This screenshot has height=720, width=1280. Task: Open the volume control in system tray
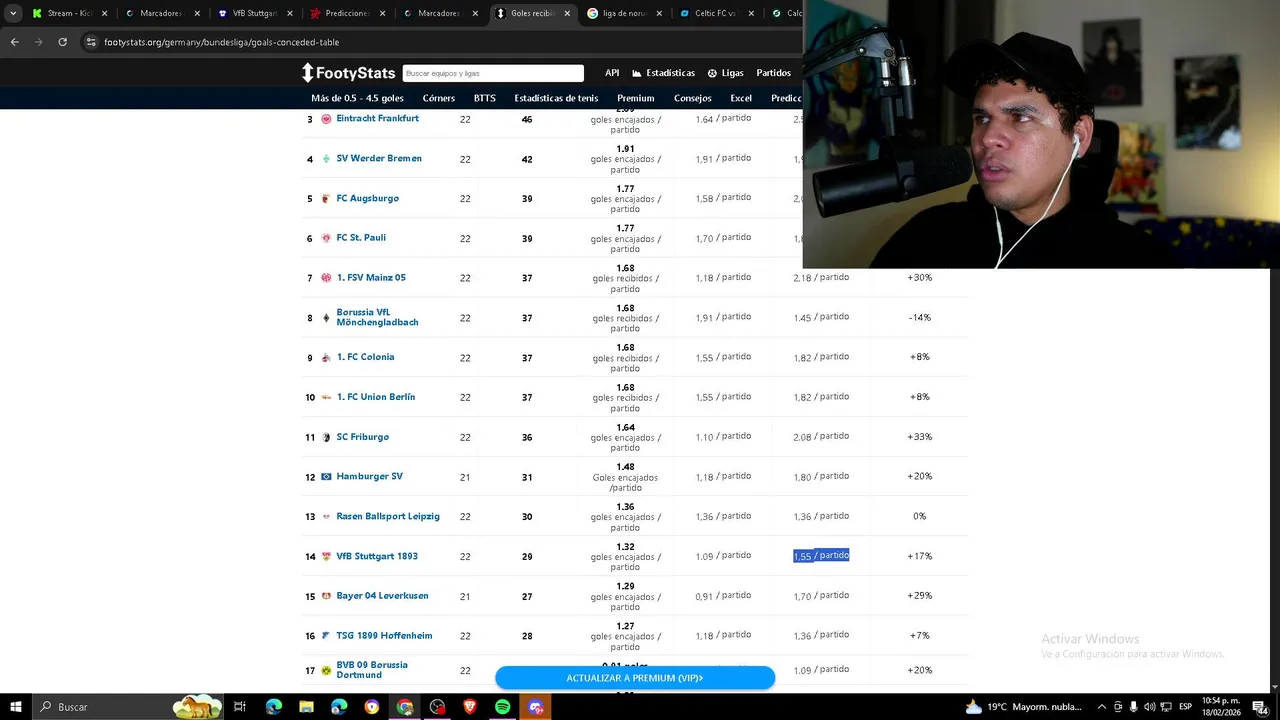[x=1149, y=707]
